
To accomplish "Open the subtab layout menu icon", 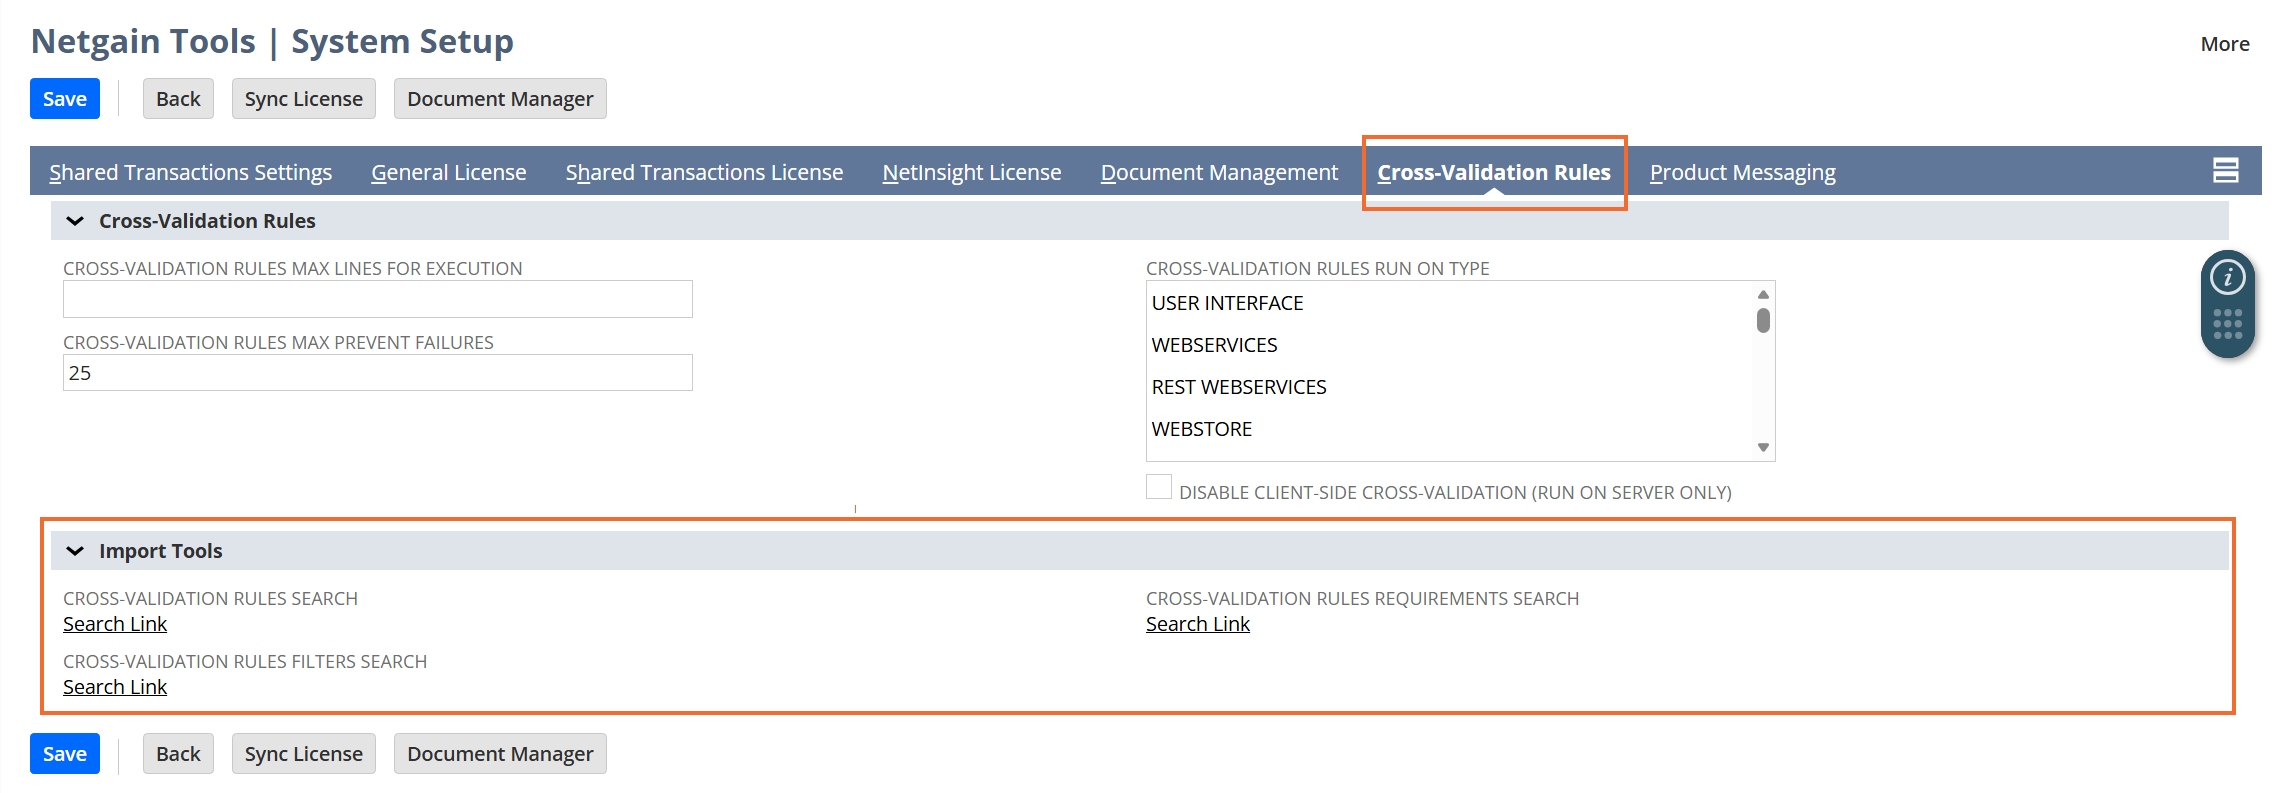I will (2225, 171).
